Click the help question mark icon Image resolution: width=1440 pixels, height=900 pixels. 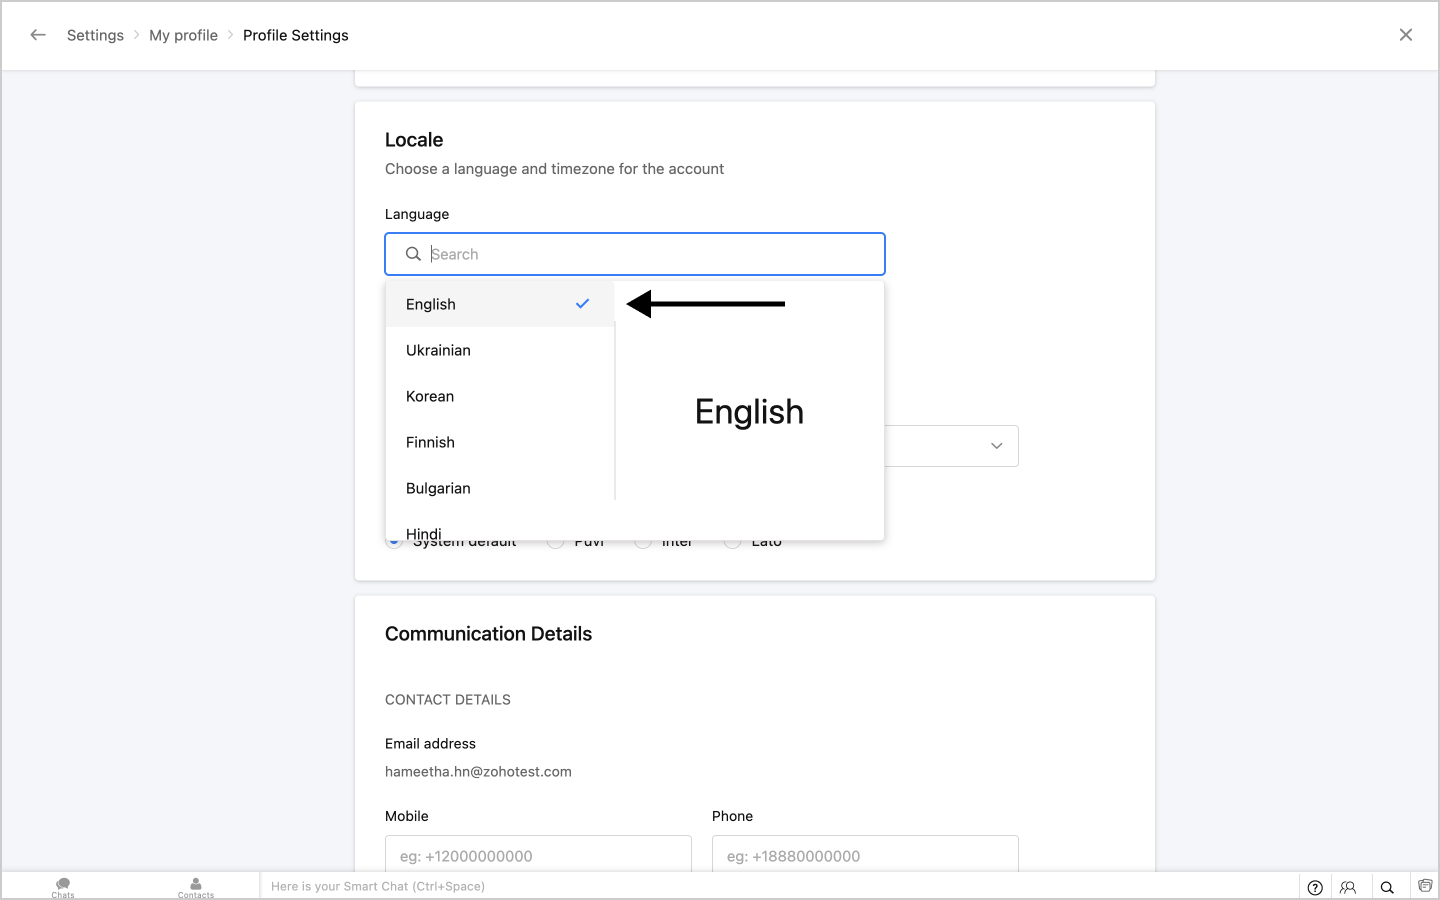(1315, 887)
